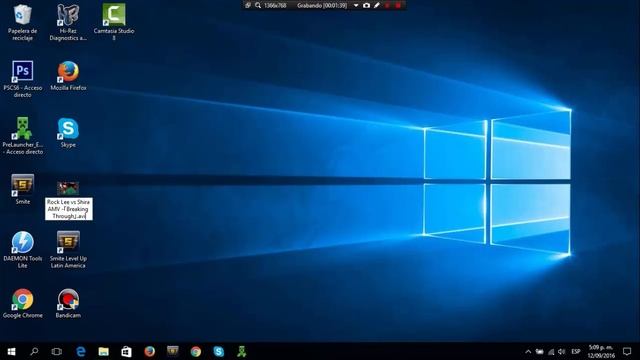Image resolution: width=640 pixels, height=360 pixels.
Task: Expand hidden system tray icons
Action: click(x=528, y=351)
